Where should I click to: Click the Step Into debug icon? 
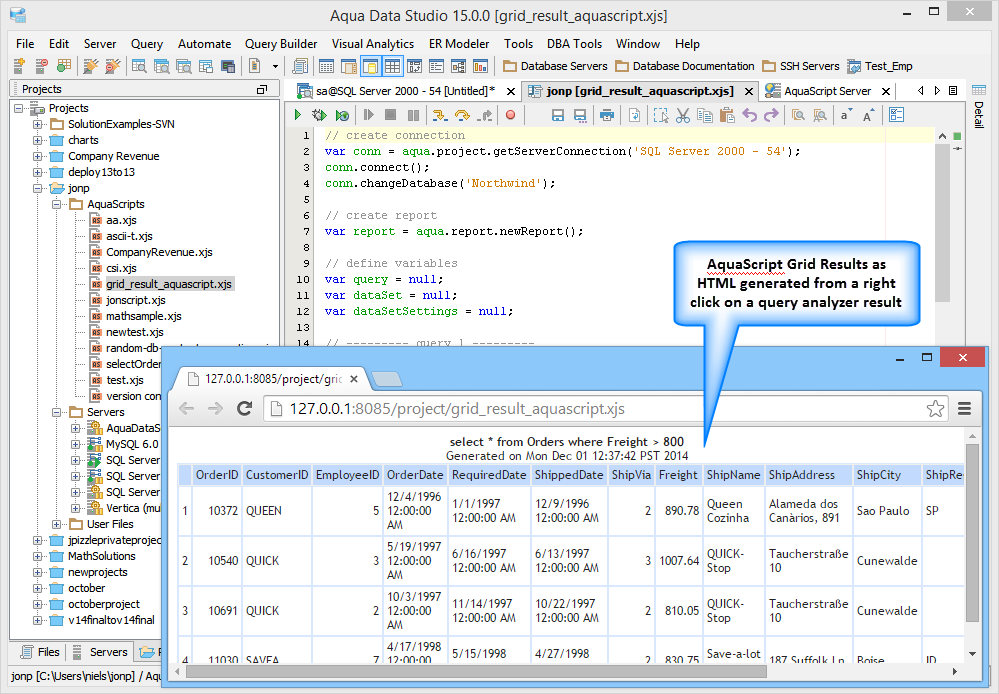click(x=440, y=115)
